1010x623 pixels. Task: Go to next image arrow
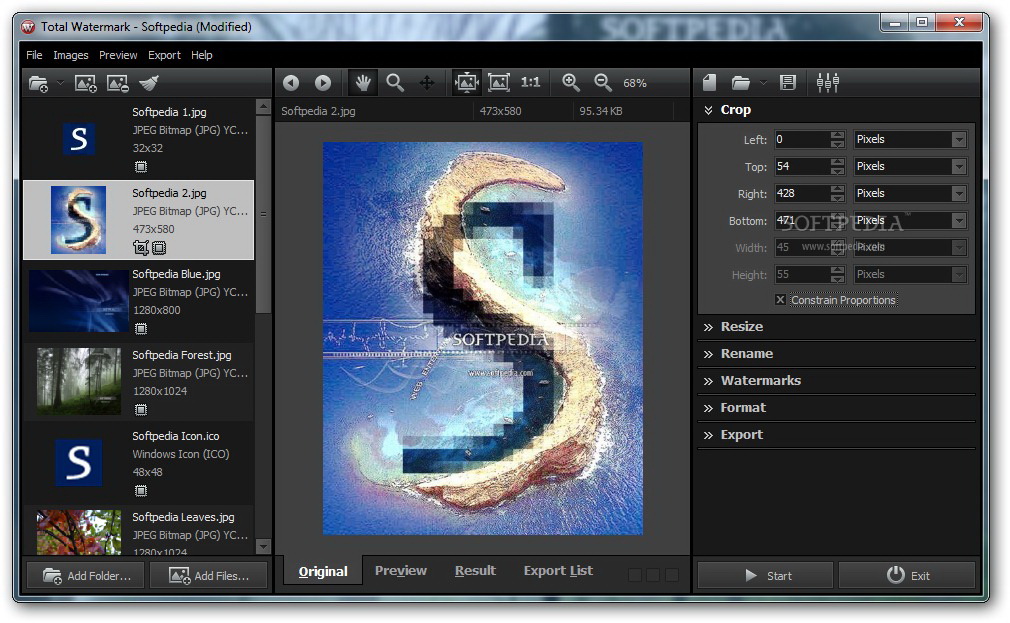click(323, 82)
